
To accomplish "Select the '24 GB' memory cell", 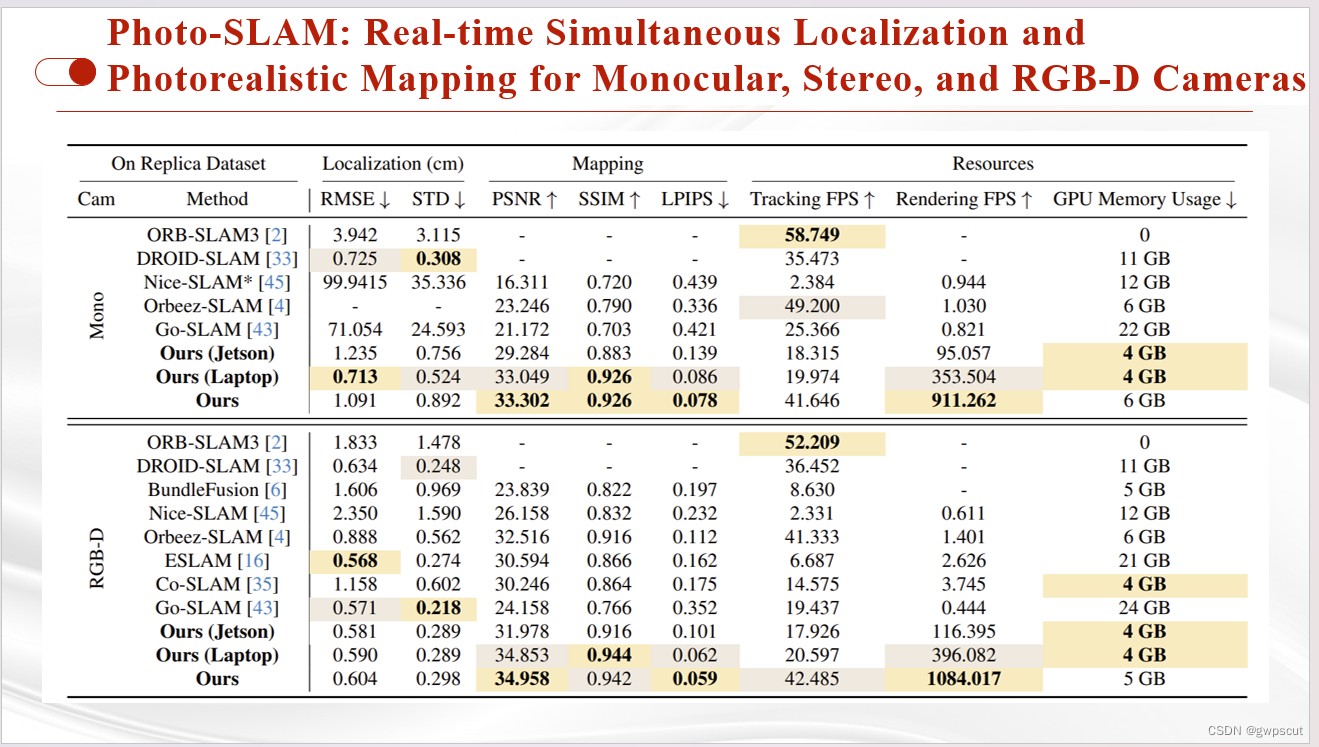I will pos(1145,608).
